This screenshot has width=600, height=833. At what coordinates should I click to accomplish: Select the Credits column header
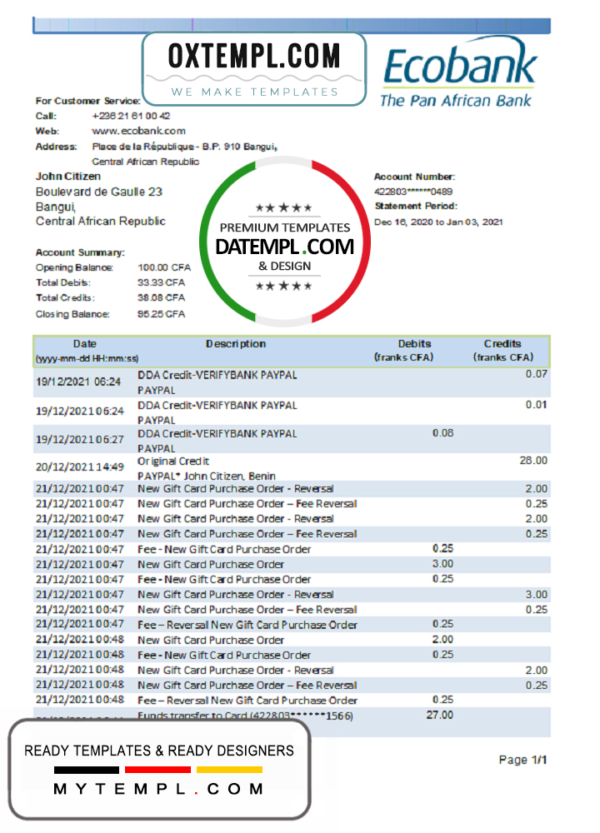click(x=503, y=344)
